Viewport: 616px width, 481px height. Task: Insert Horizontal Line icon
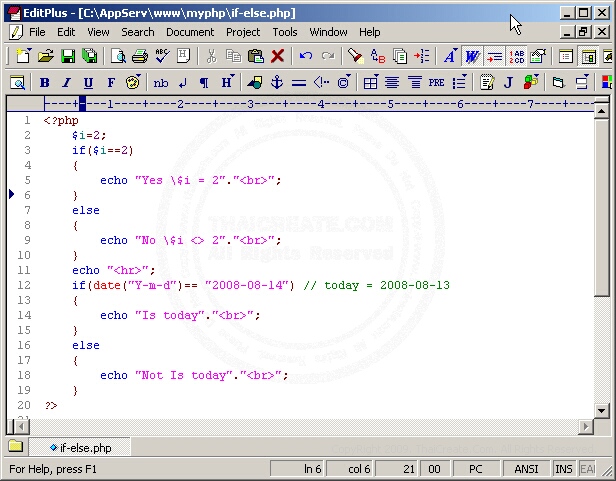tap(299, 83)
